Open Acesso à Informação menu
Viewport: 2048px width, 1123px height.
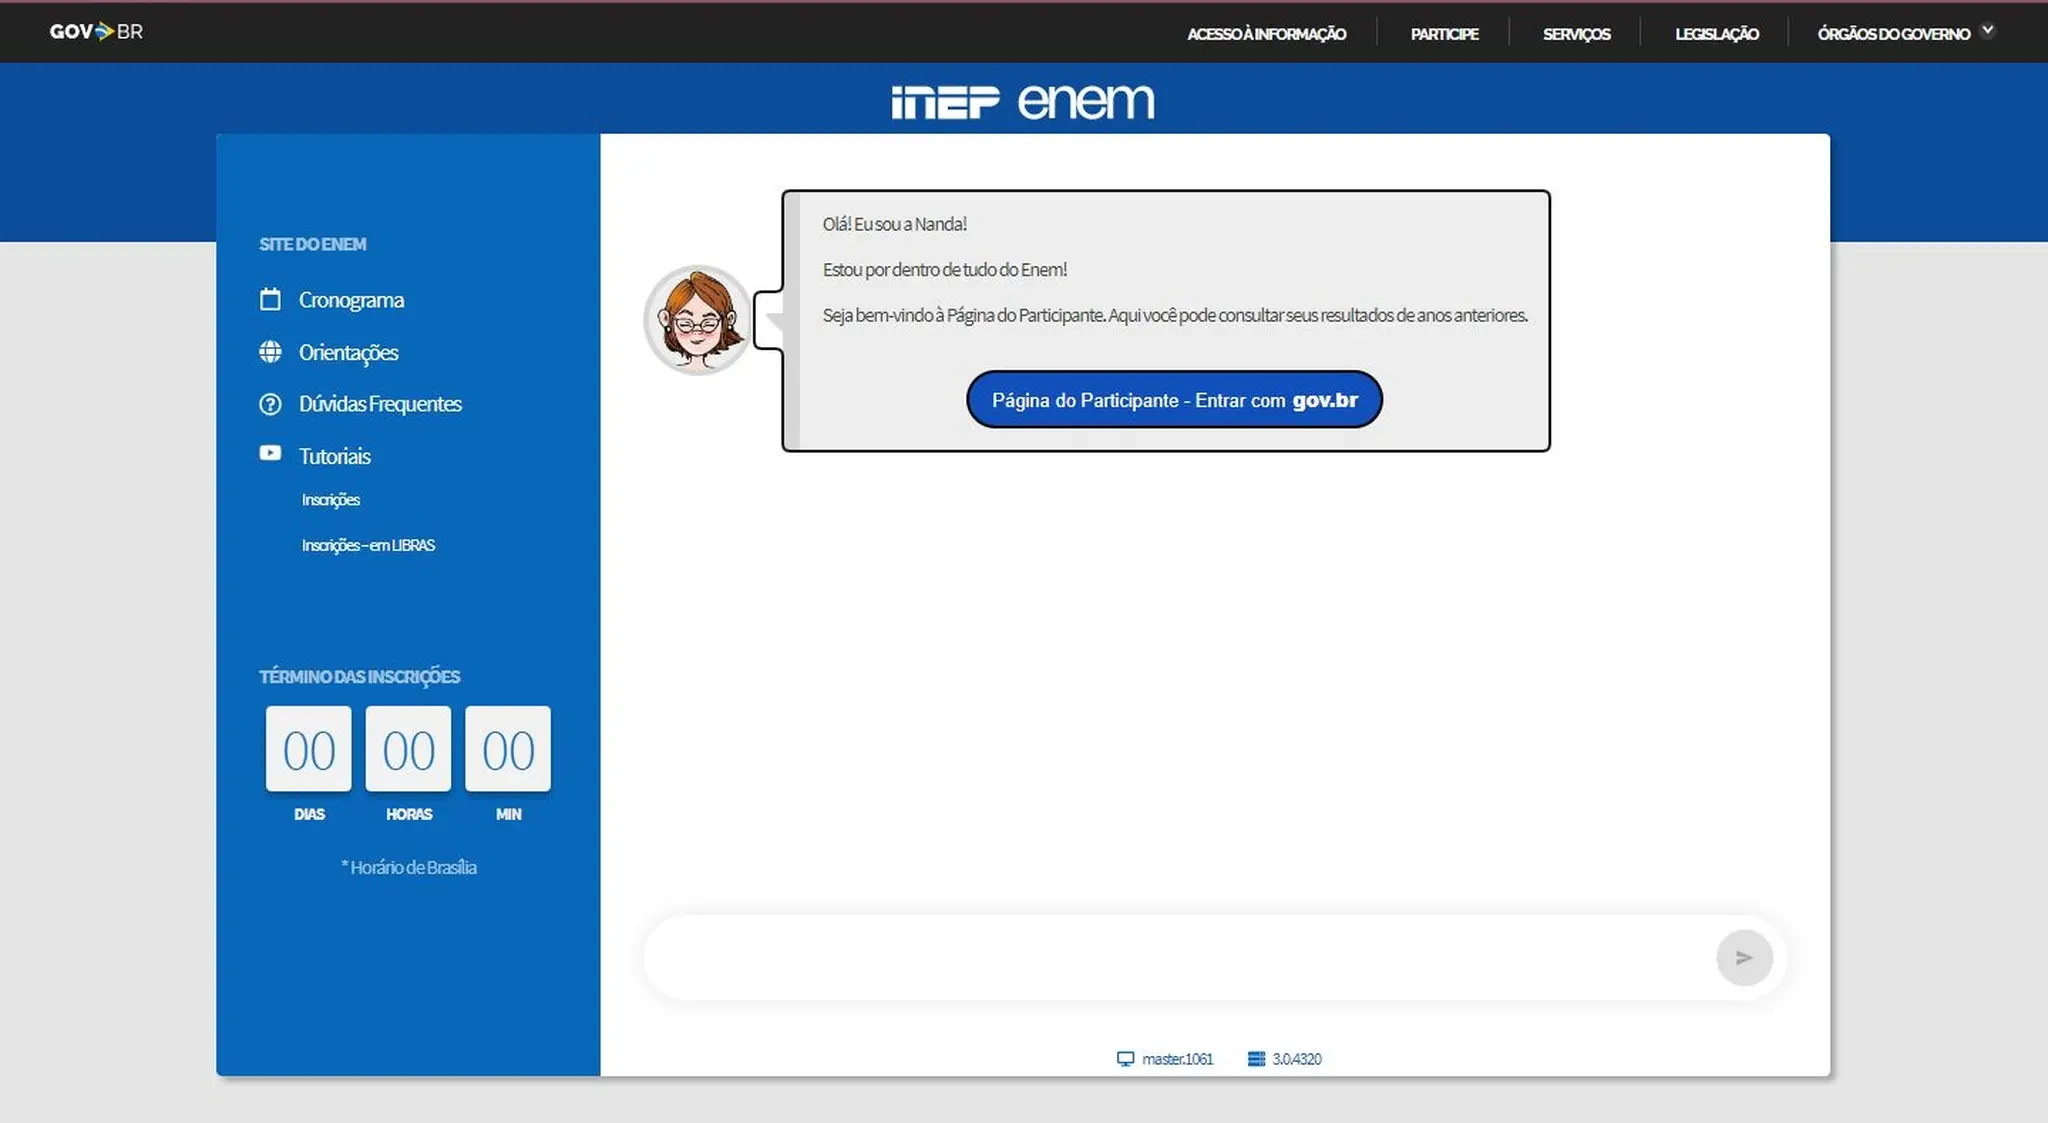pyautogui.click(x=1266, y=34)
